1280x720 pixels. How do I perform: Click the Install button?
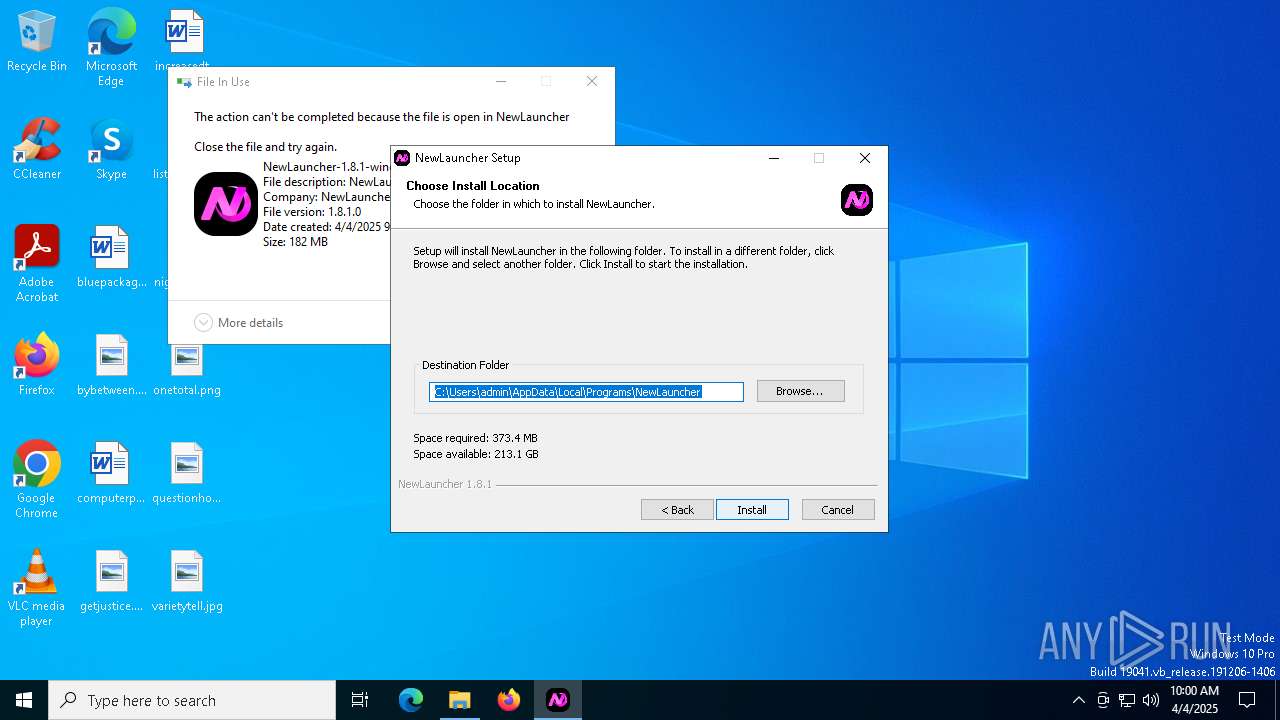click(752, 510)
